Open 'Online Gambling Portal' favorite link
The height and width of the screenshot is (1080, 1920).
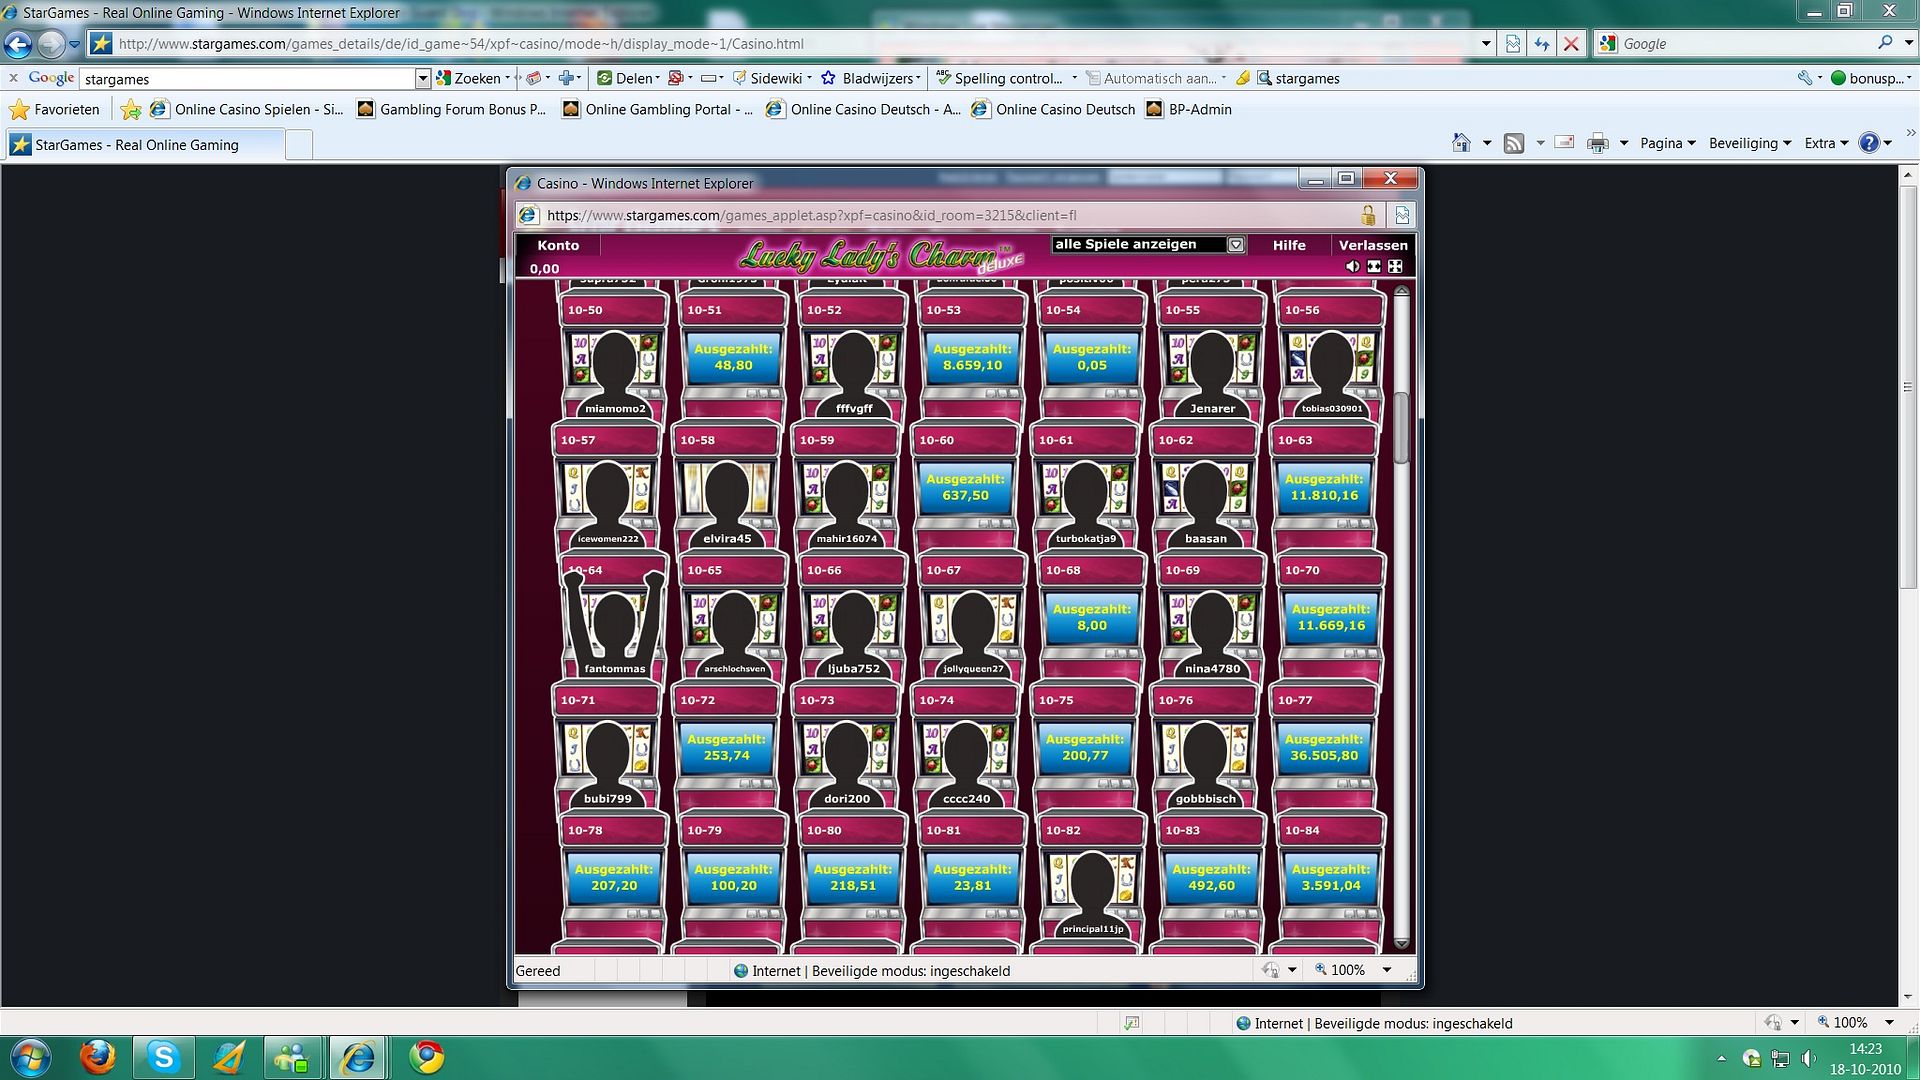658,109
